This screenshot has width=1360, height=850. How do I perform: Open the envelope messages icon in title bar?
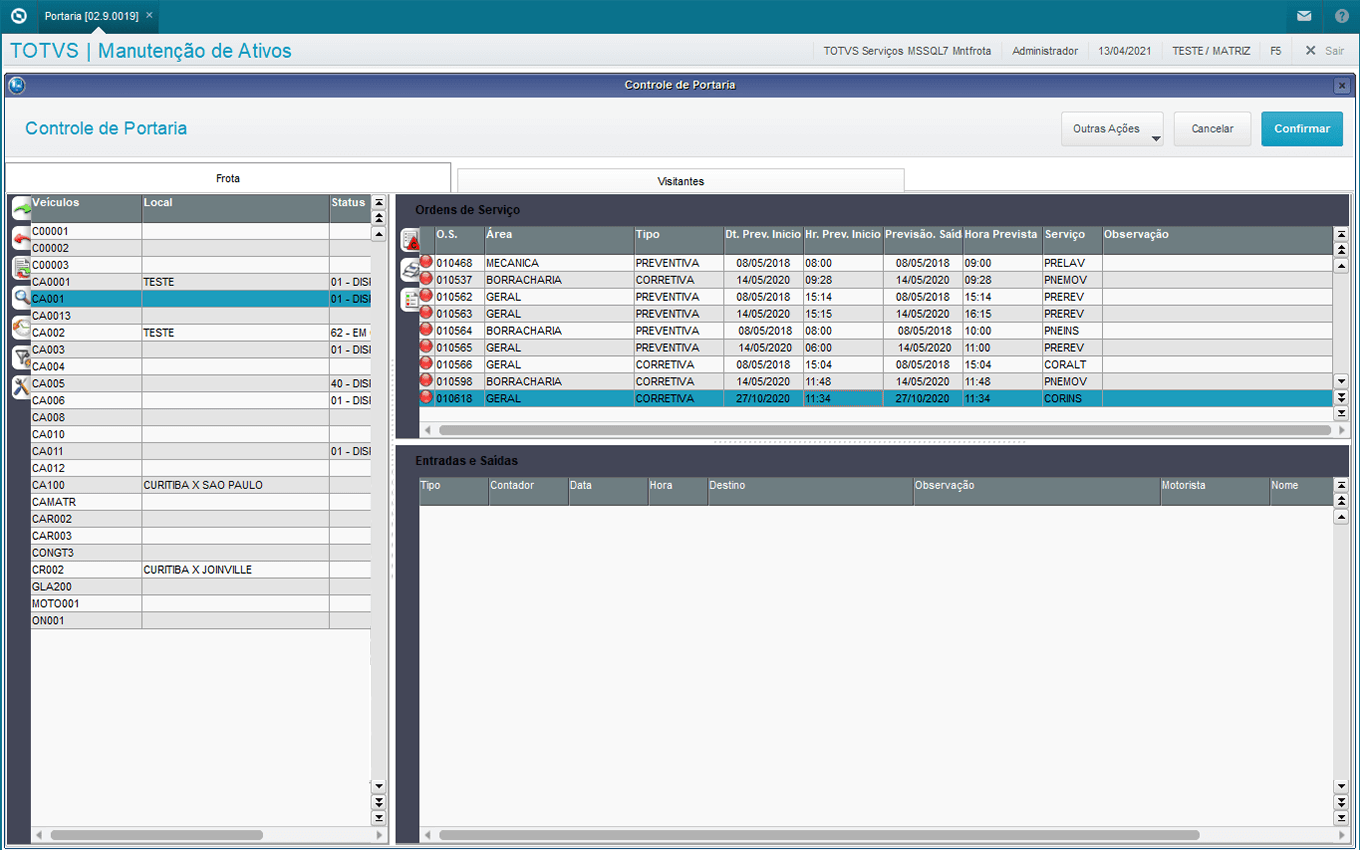(x=1304, y=16)
